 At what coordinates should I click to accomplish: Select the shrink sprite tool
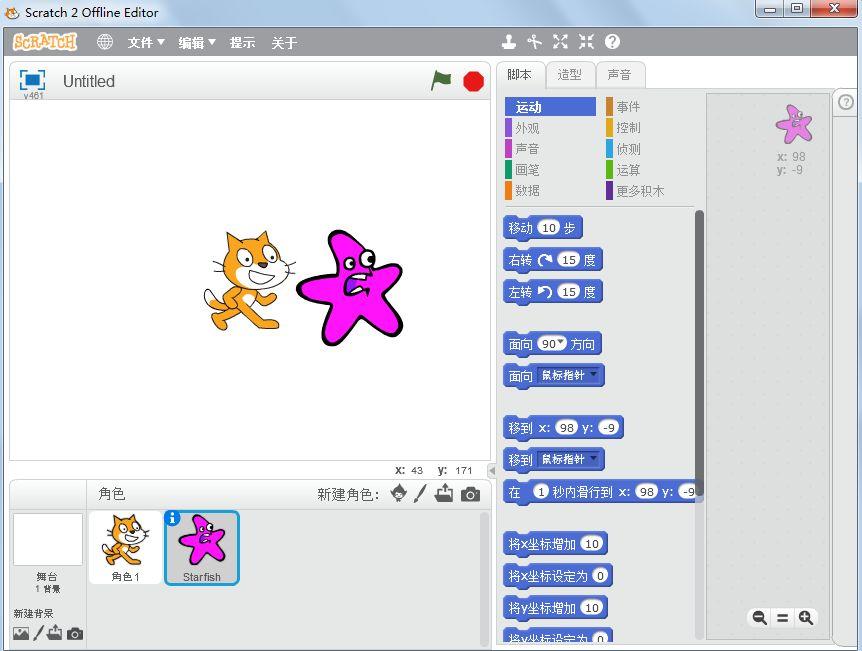click(586, 42)
